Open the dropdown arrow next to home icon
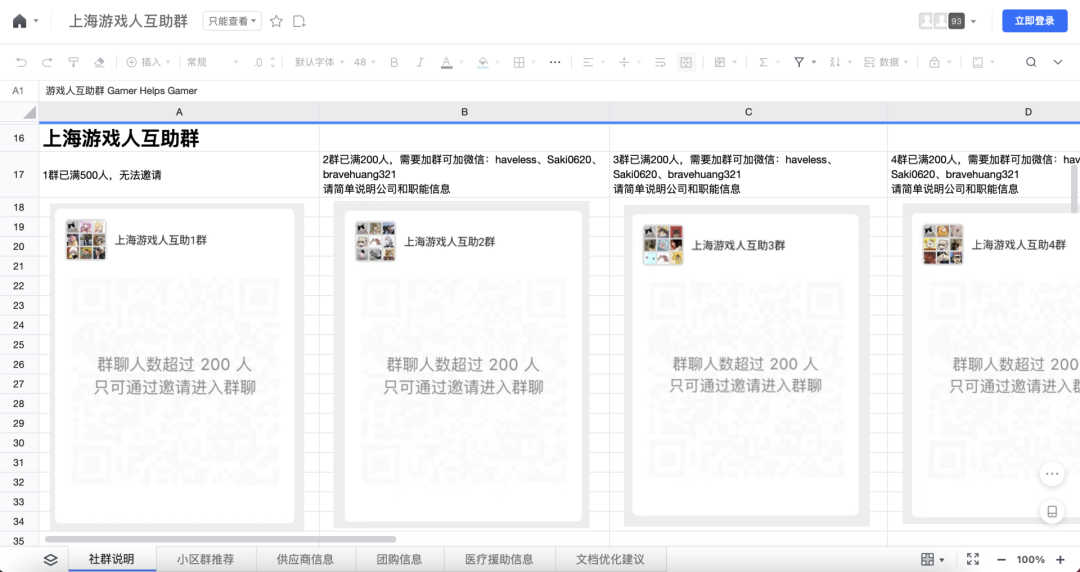The image size is (1080, 572). 36,21
